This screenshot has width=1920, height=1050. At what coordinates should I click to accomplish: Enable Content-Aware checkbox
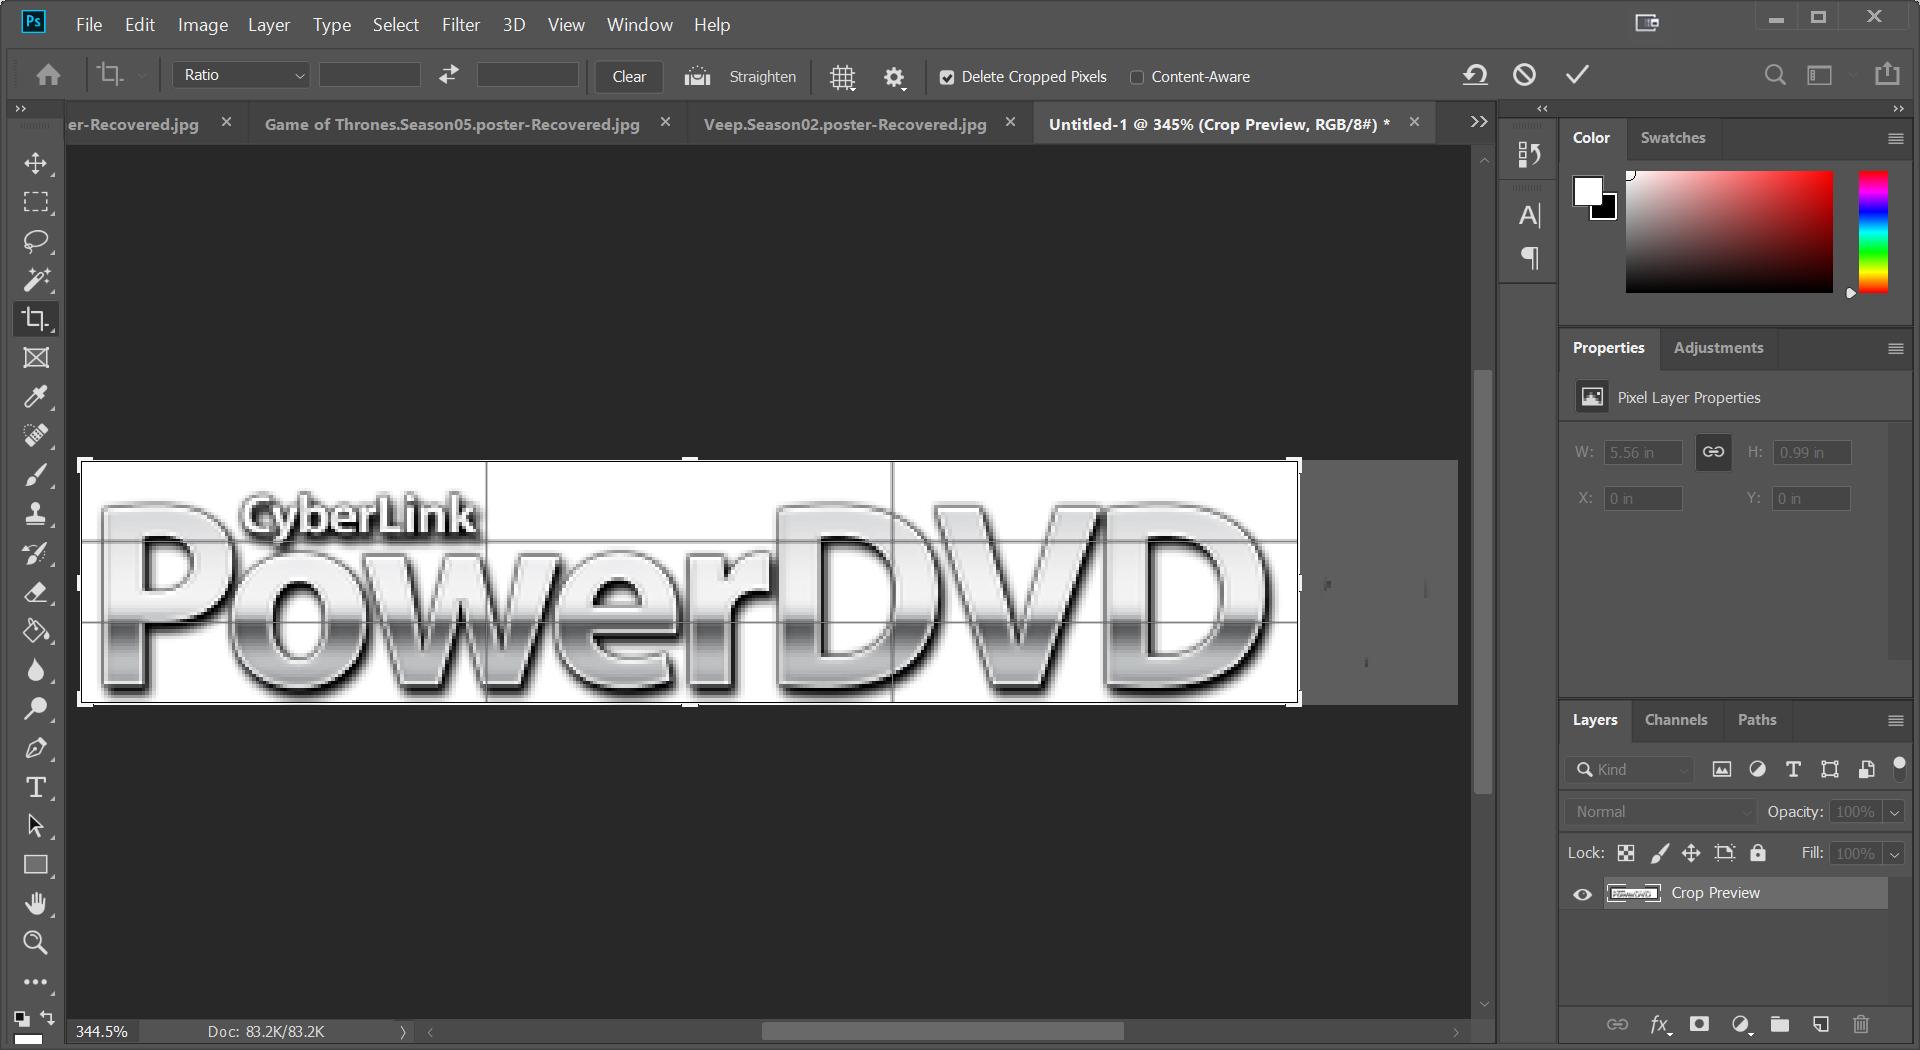tap(1136, 77)
